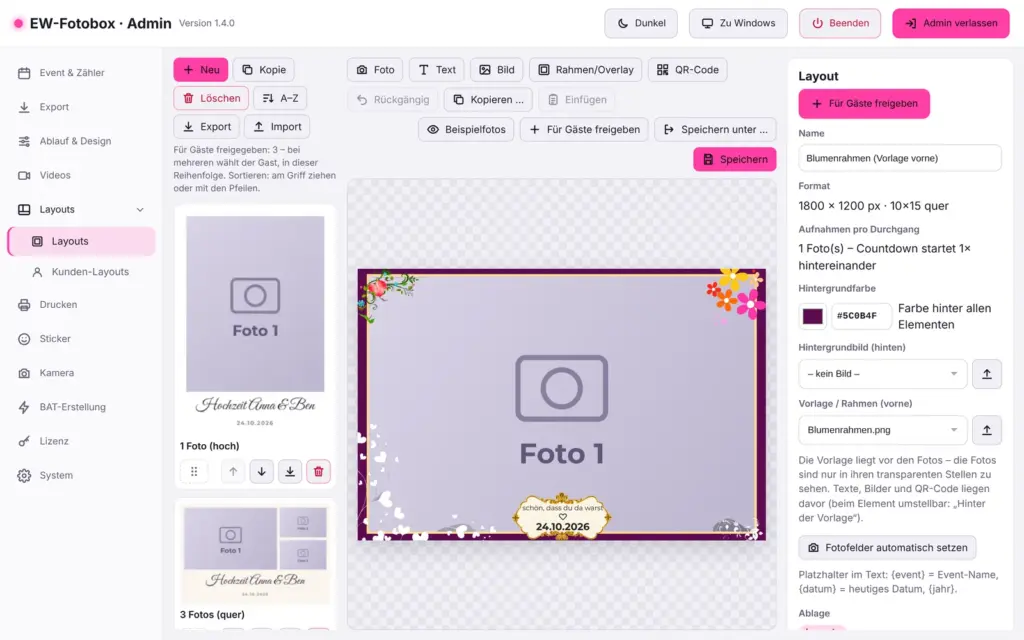
Task: Click the Ablauf & Design sliders icon
Action: coord(24,141)
